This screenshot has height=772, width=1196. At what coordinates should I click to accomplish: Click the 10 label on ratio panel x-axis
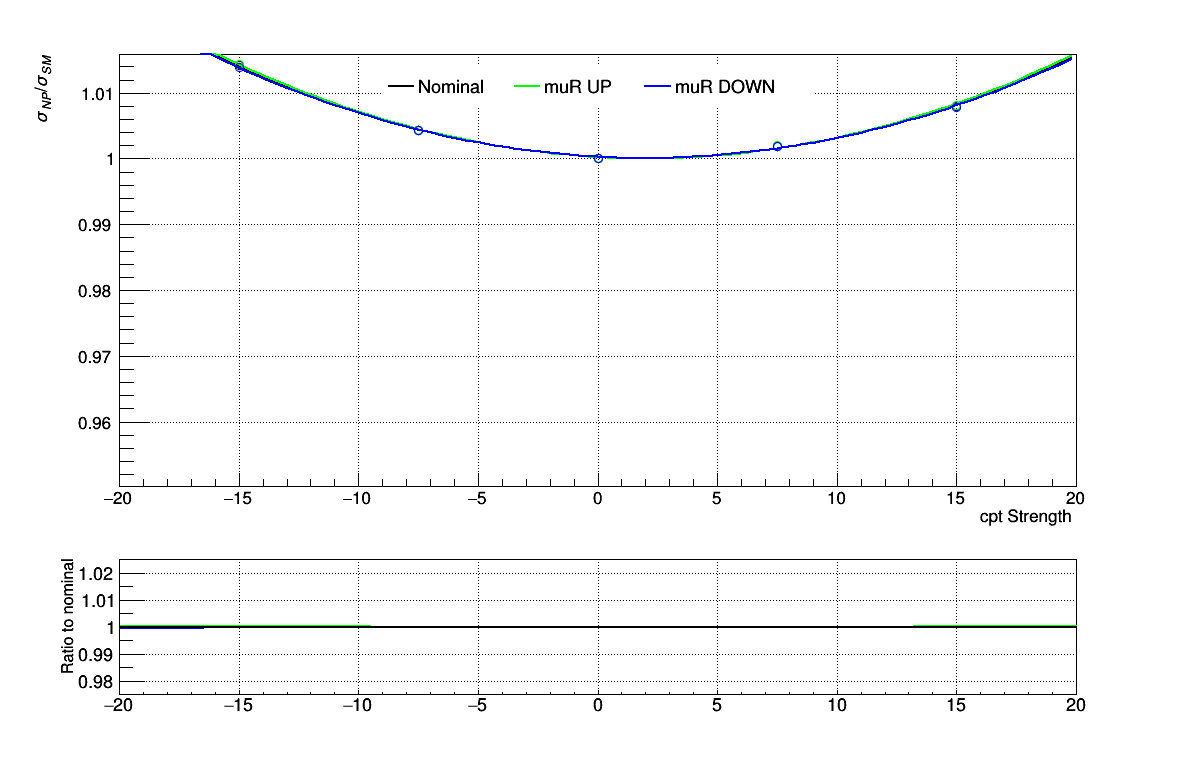coord(837,705)
